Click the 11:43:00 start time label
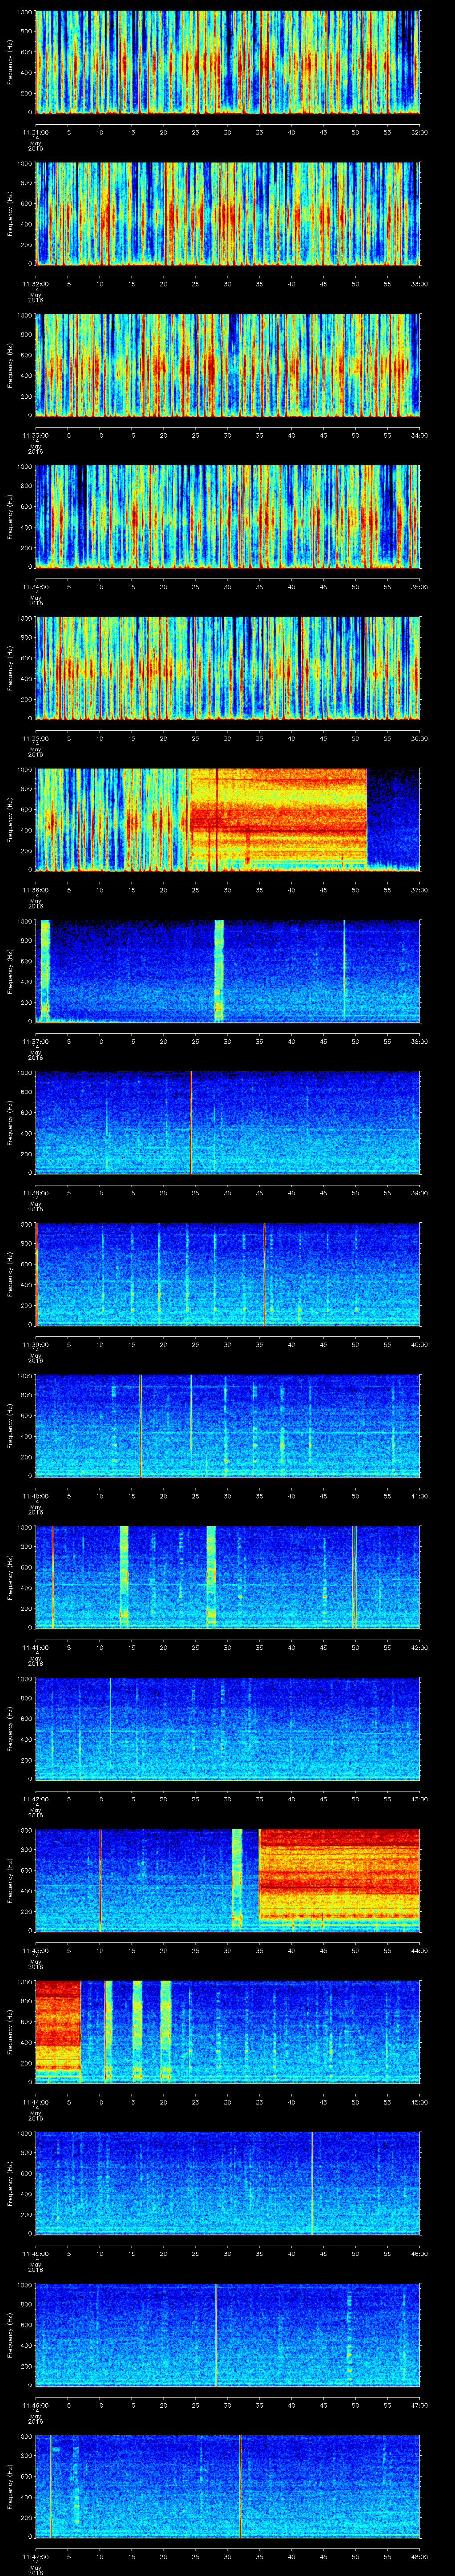The image size is (455, 2576). tap(36, 1950)
